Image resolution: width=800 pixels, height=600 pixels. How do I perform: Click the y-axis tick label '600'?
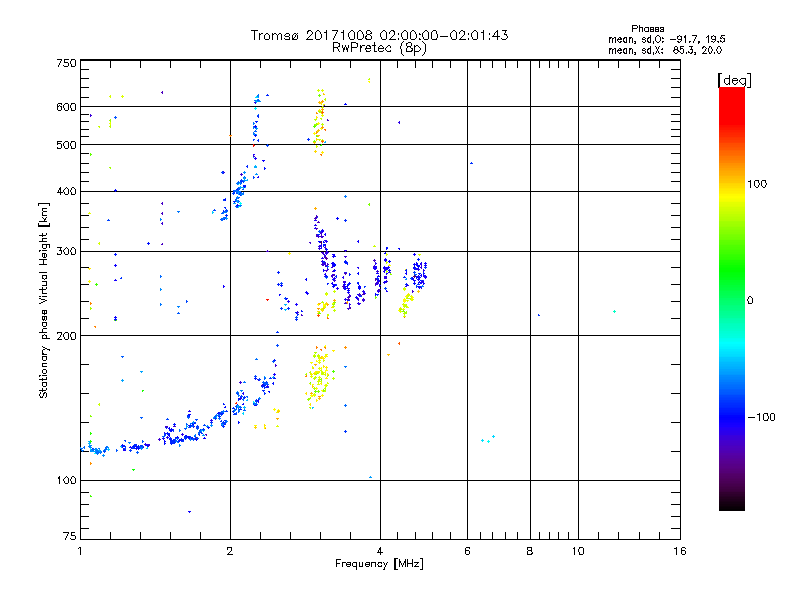66,107
